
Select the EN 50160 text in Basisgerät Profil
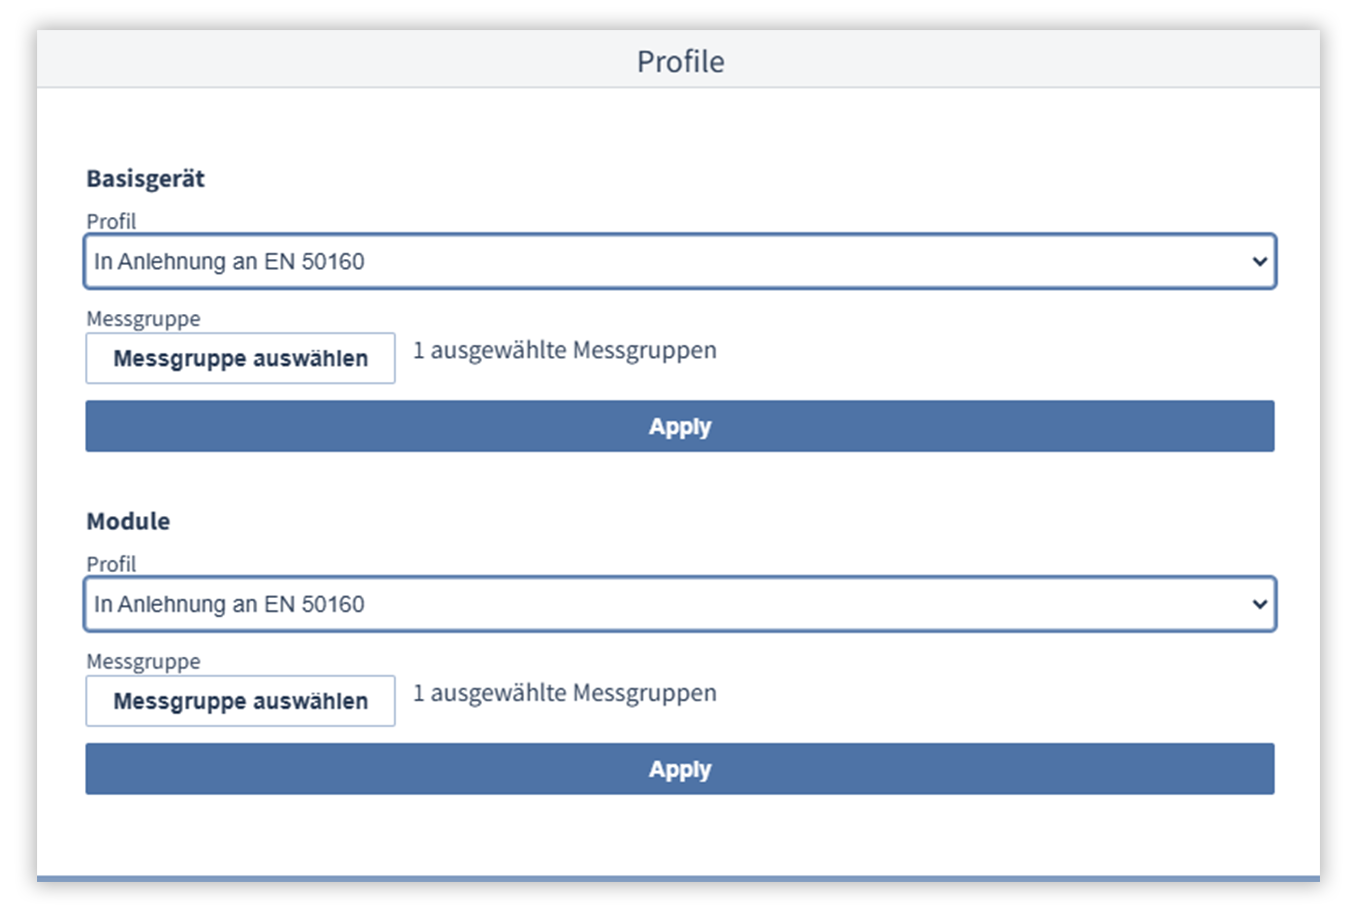point(314,262)
